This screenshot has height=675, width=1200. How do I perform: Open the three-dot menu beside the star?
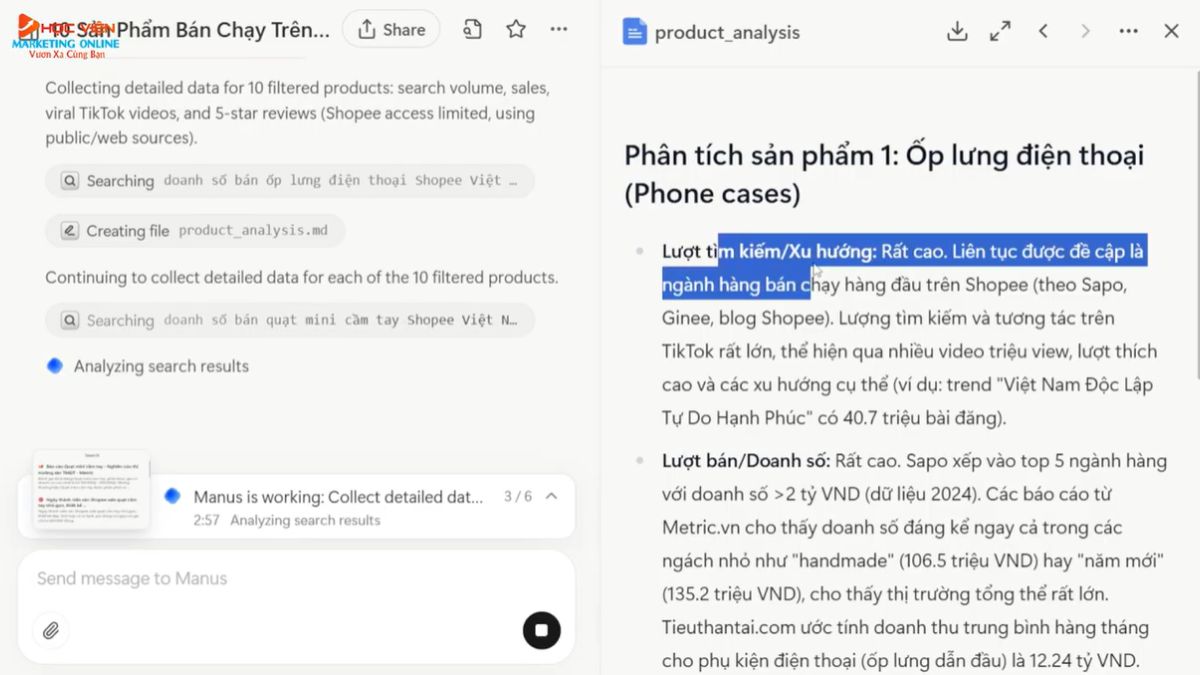point(559,30)
